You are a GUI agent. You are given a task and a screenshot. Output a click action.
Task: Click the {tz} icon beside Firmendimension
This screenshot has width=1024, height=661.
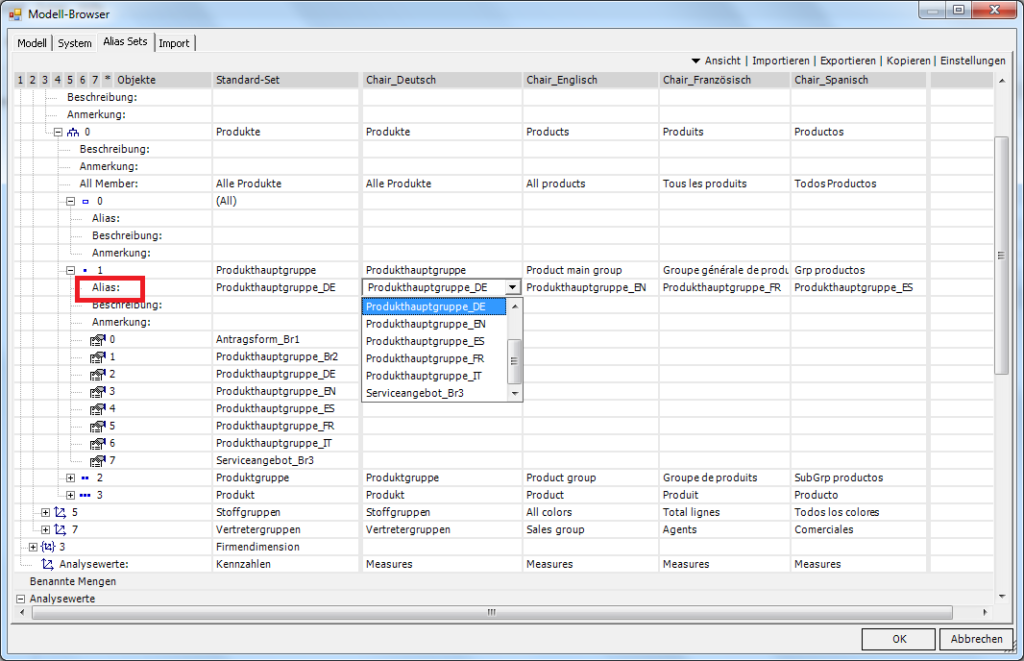coord(46,546)
